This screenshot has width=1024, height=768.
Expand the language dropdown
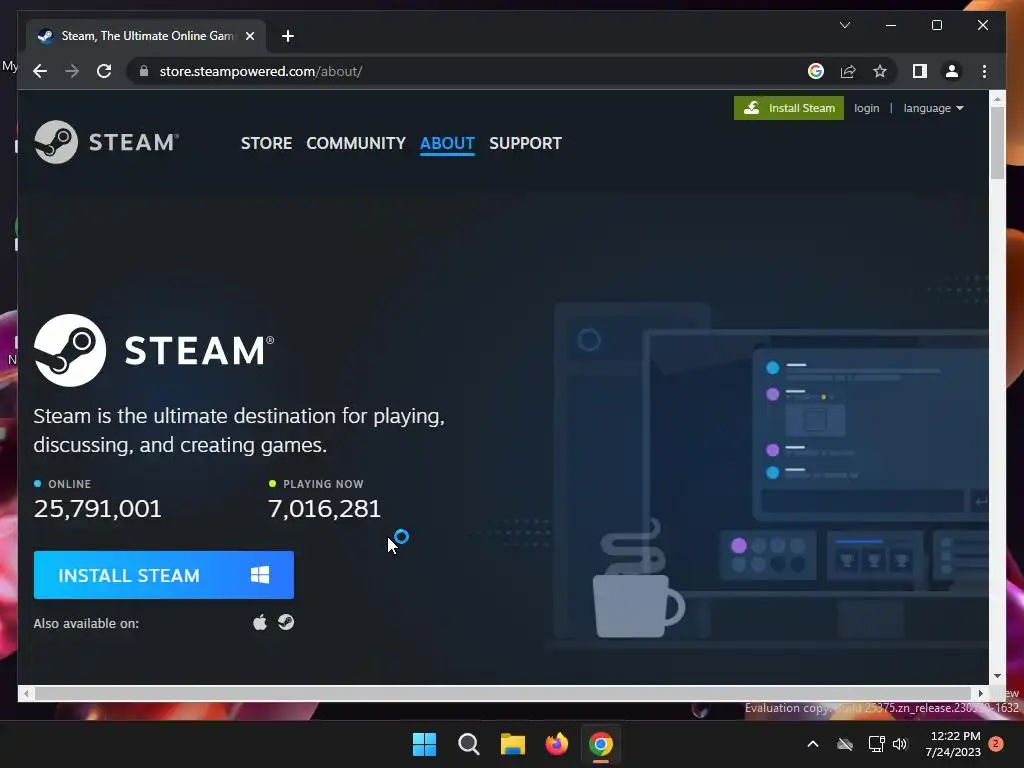[933, 108]
